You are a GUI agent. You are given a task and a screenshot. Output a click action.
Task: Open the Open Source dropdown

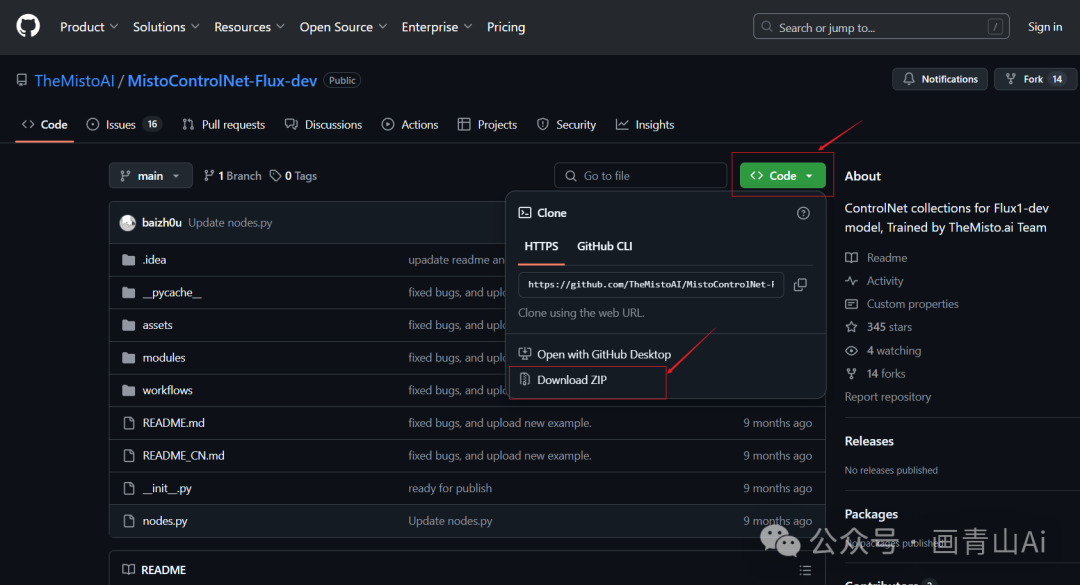click(x=343, y=27)
